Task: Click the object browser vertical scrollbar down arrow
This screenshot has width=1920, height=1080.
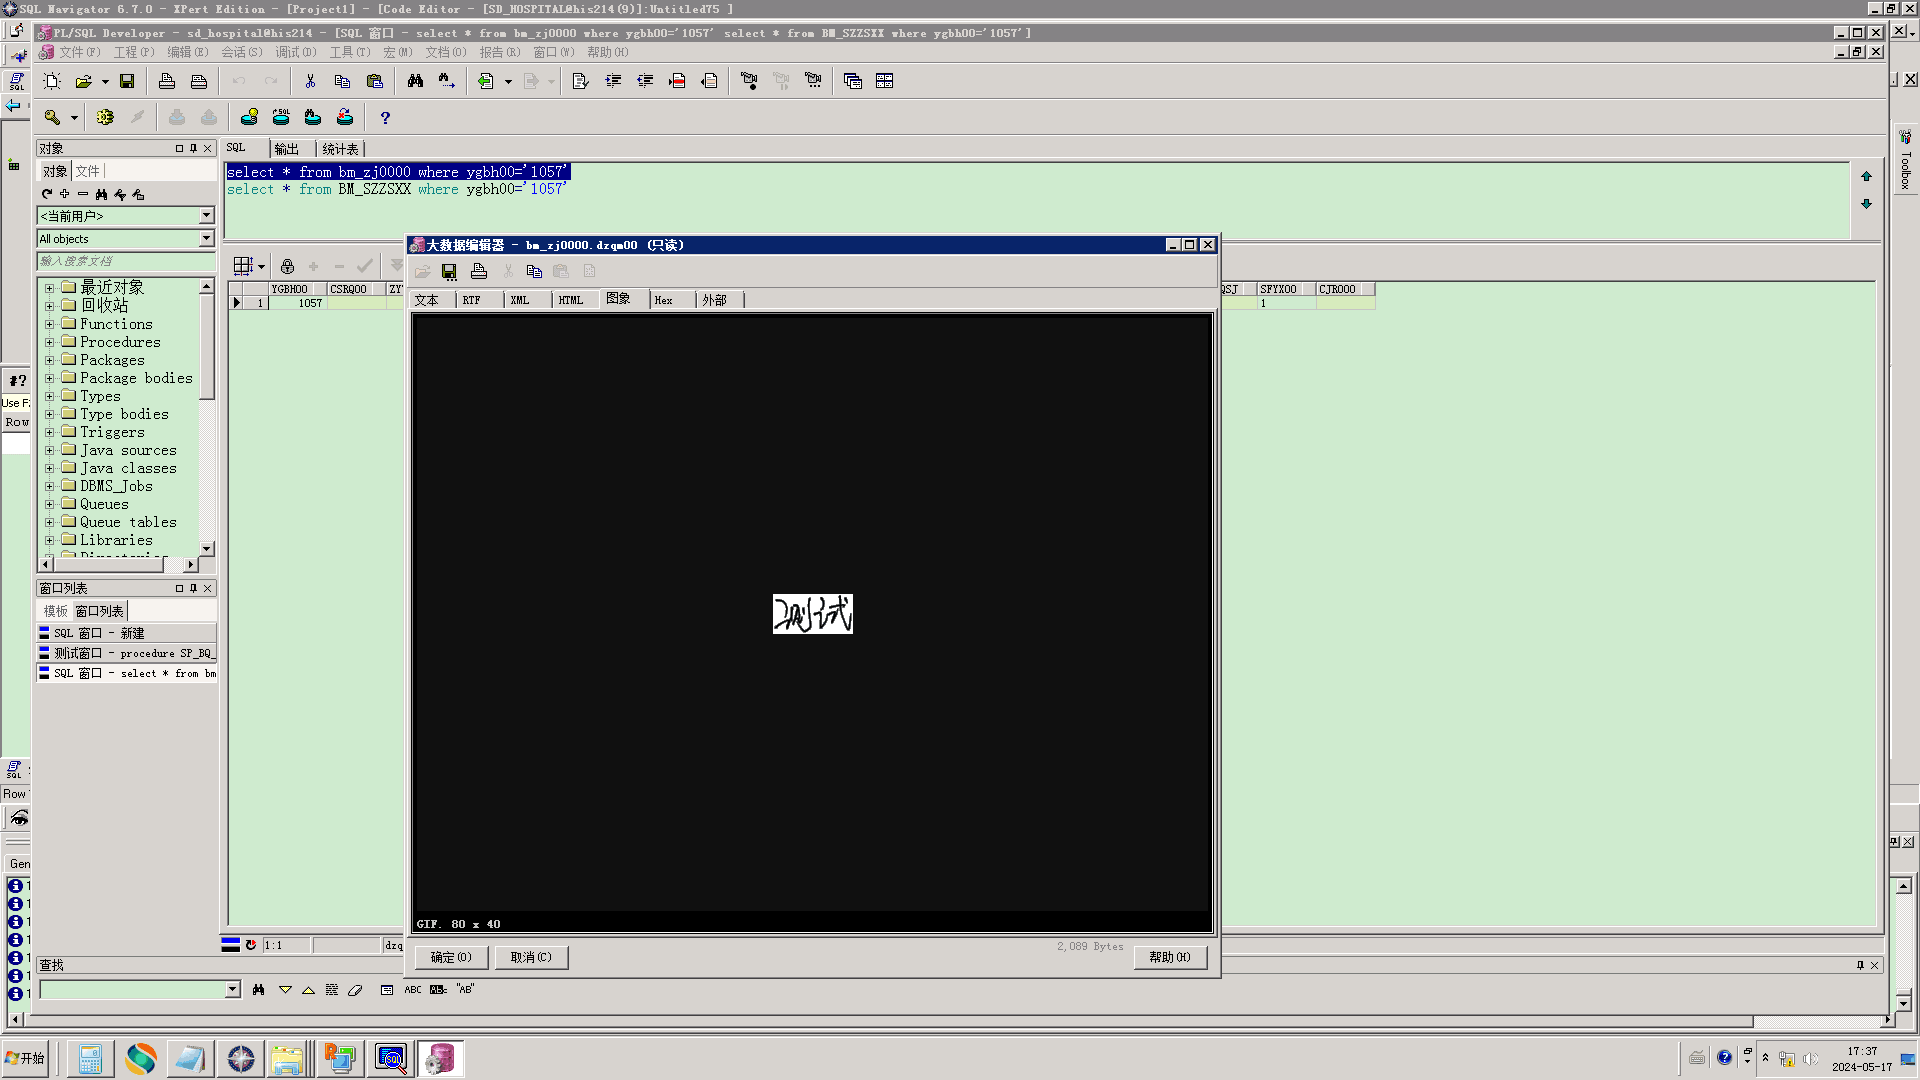Action: pyautogui.click(x=207, y=548)
